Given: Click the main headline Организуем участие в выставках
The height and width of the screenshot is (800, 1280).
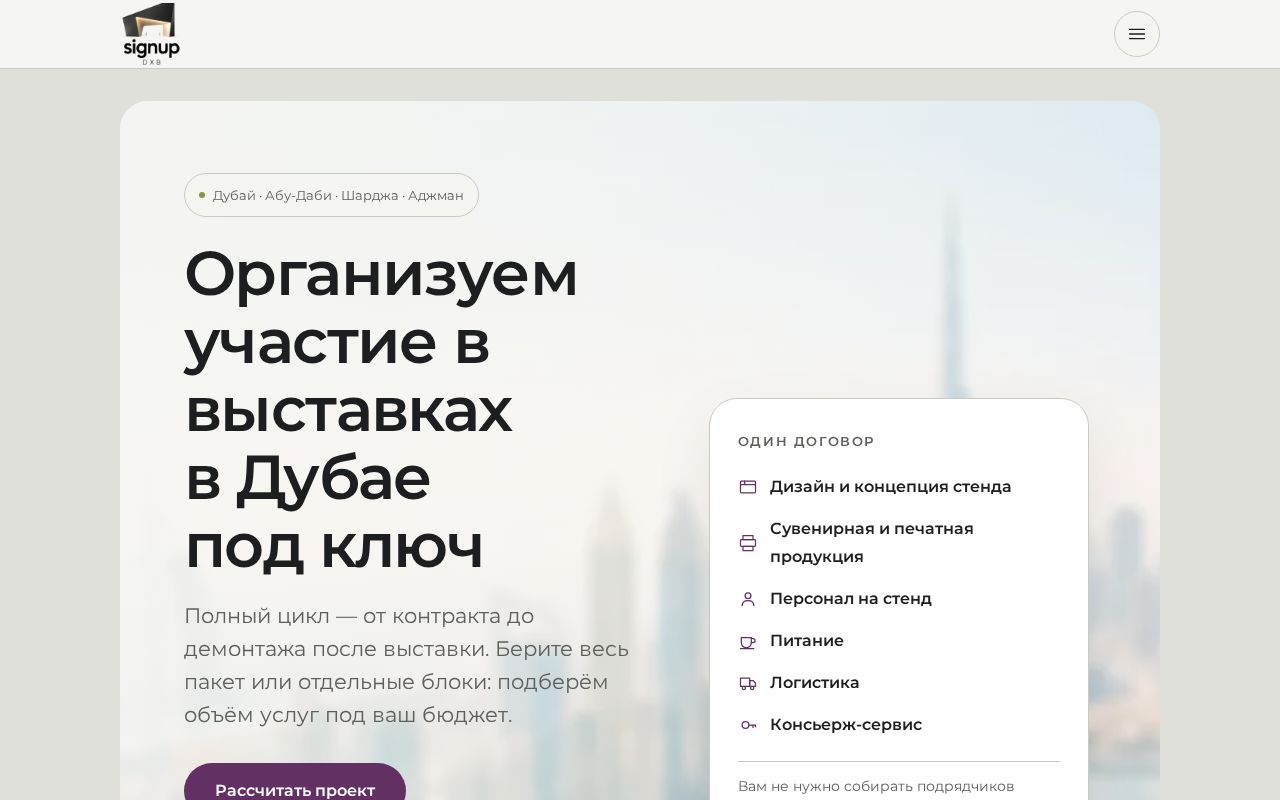Looking at the screenshot, I should click(x=381, y=409).
